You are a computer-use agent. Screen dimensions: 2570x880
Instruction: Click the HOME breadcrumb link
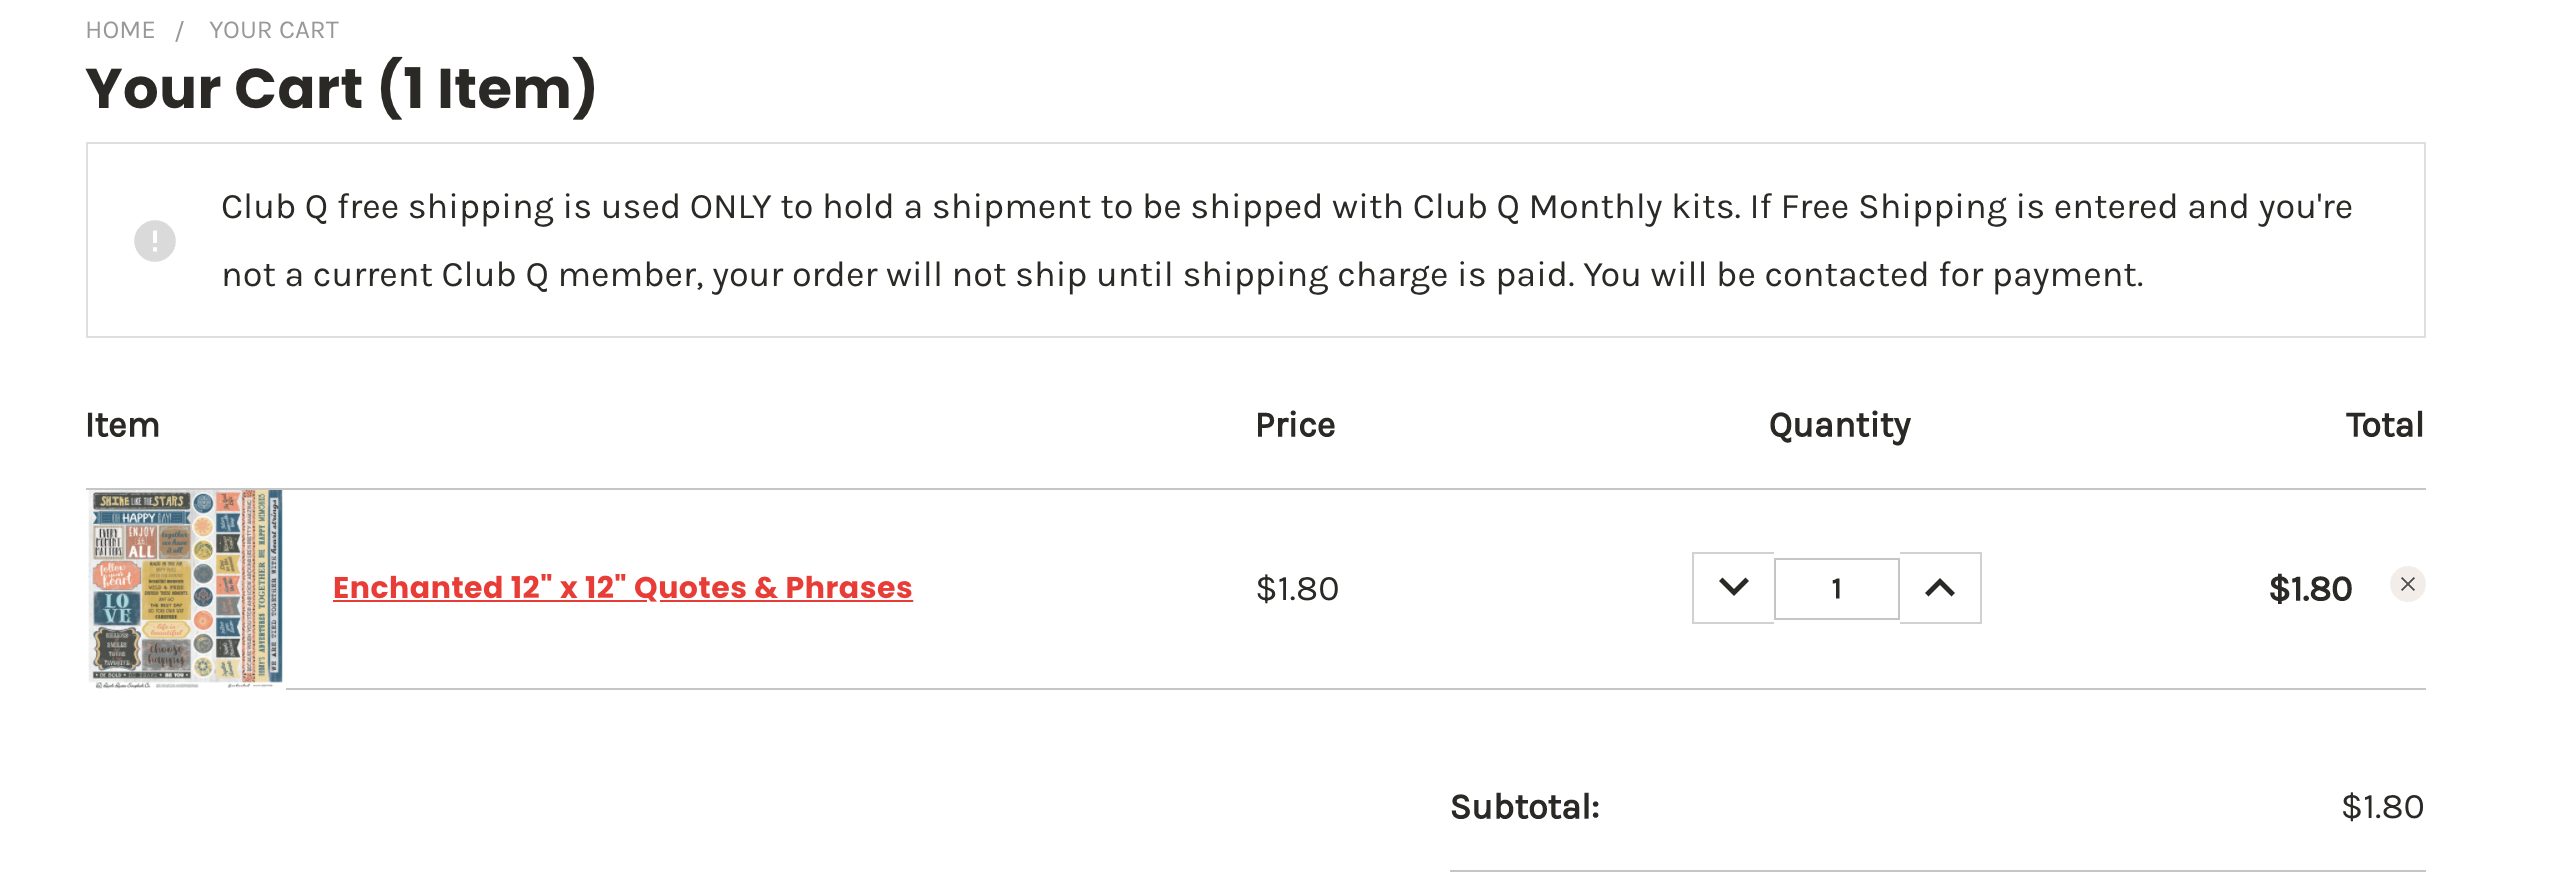coord(120,30)
